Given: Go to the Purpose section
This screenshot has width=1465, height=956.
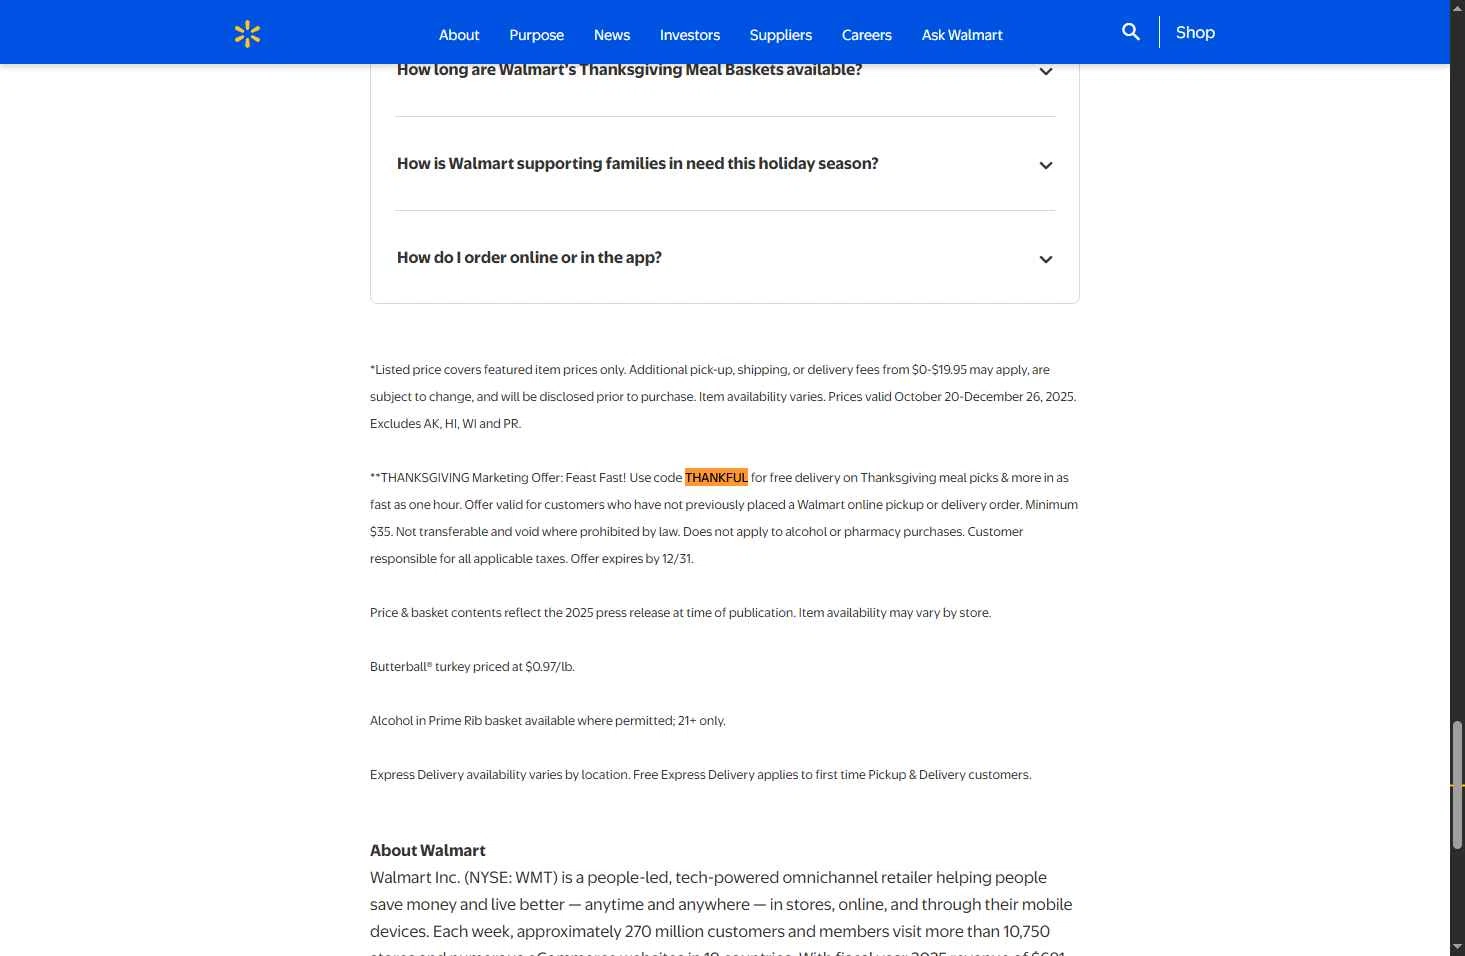Looking at the screenshot, I should [x=536, y=35].
